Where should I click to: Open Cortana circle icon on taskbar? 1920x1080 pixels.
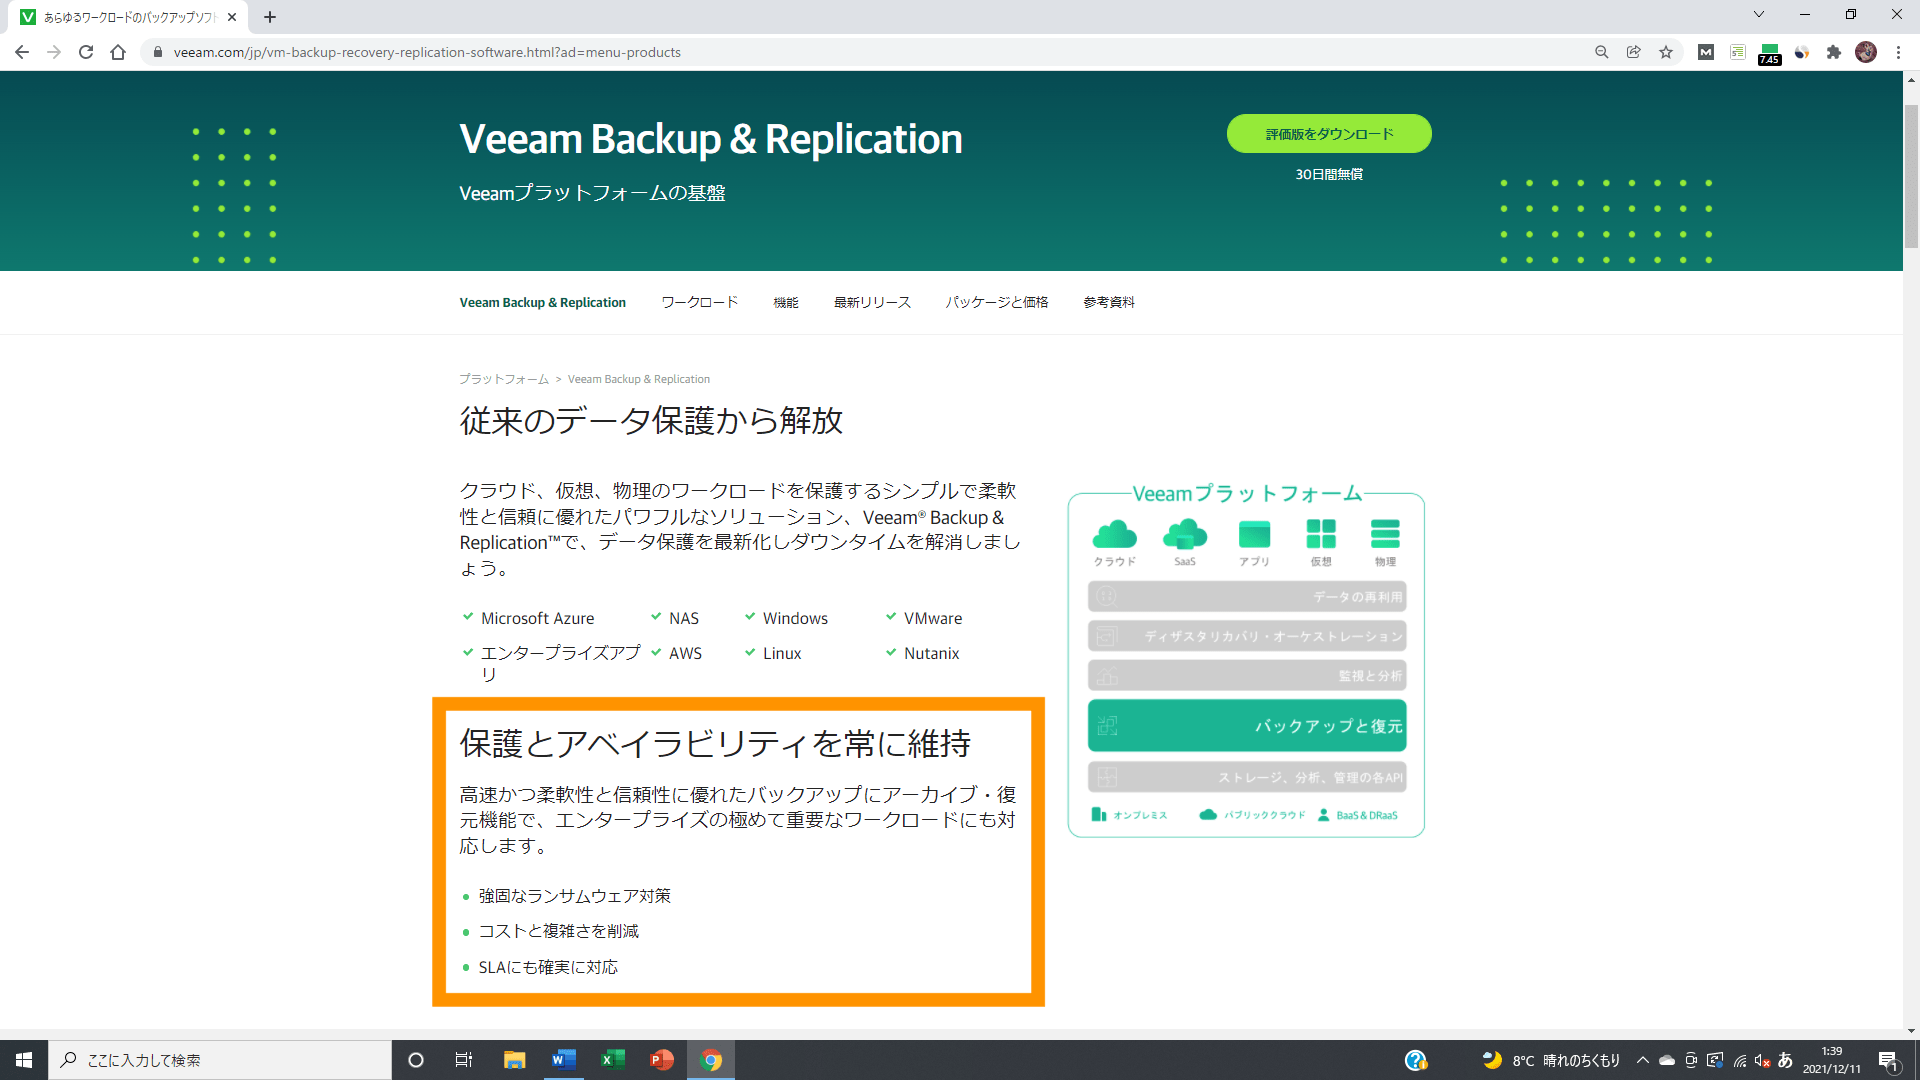(x=416, y=1060)
